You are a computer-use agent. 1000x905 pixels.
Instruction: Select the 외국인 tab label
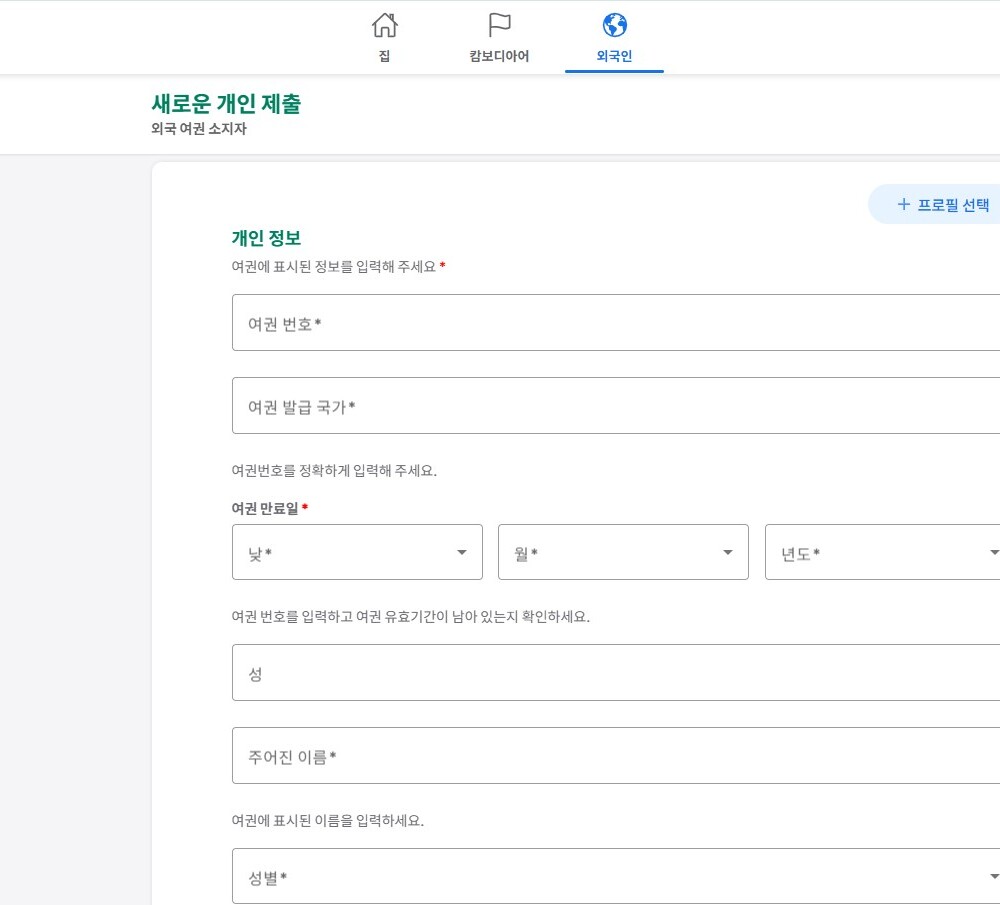(x=614, y=56)
